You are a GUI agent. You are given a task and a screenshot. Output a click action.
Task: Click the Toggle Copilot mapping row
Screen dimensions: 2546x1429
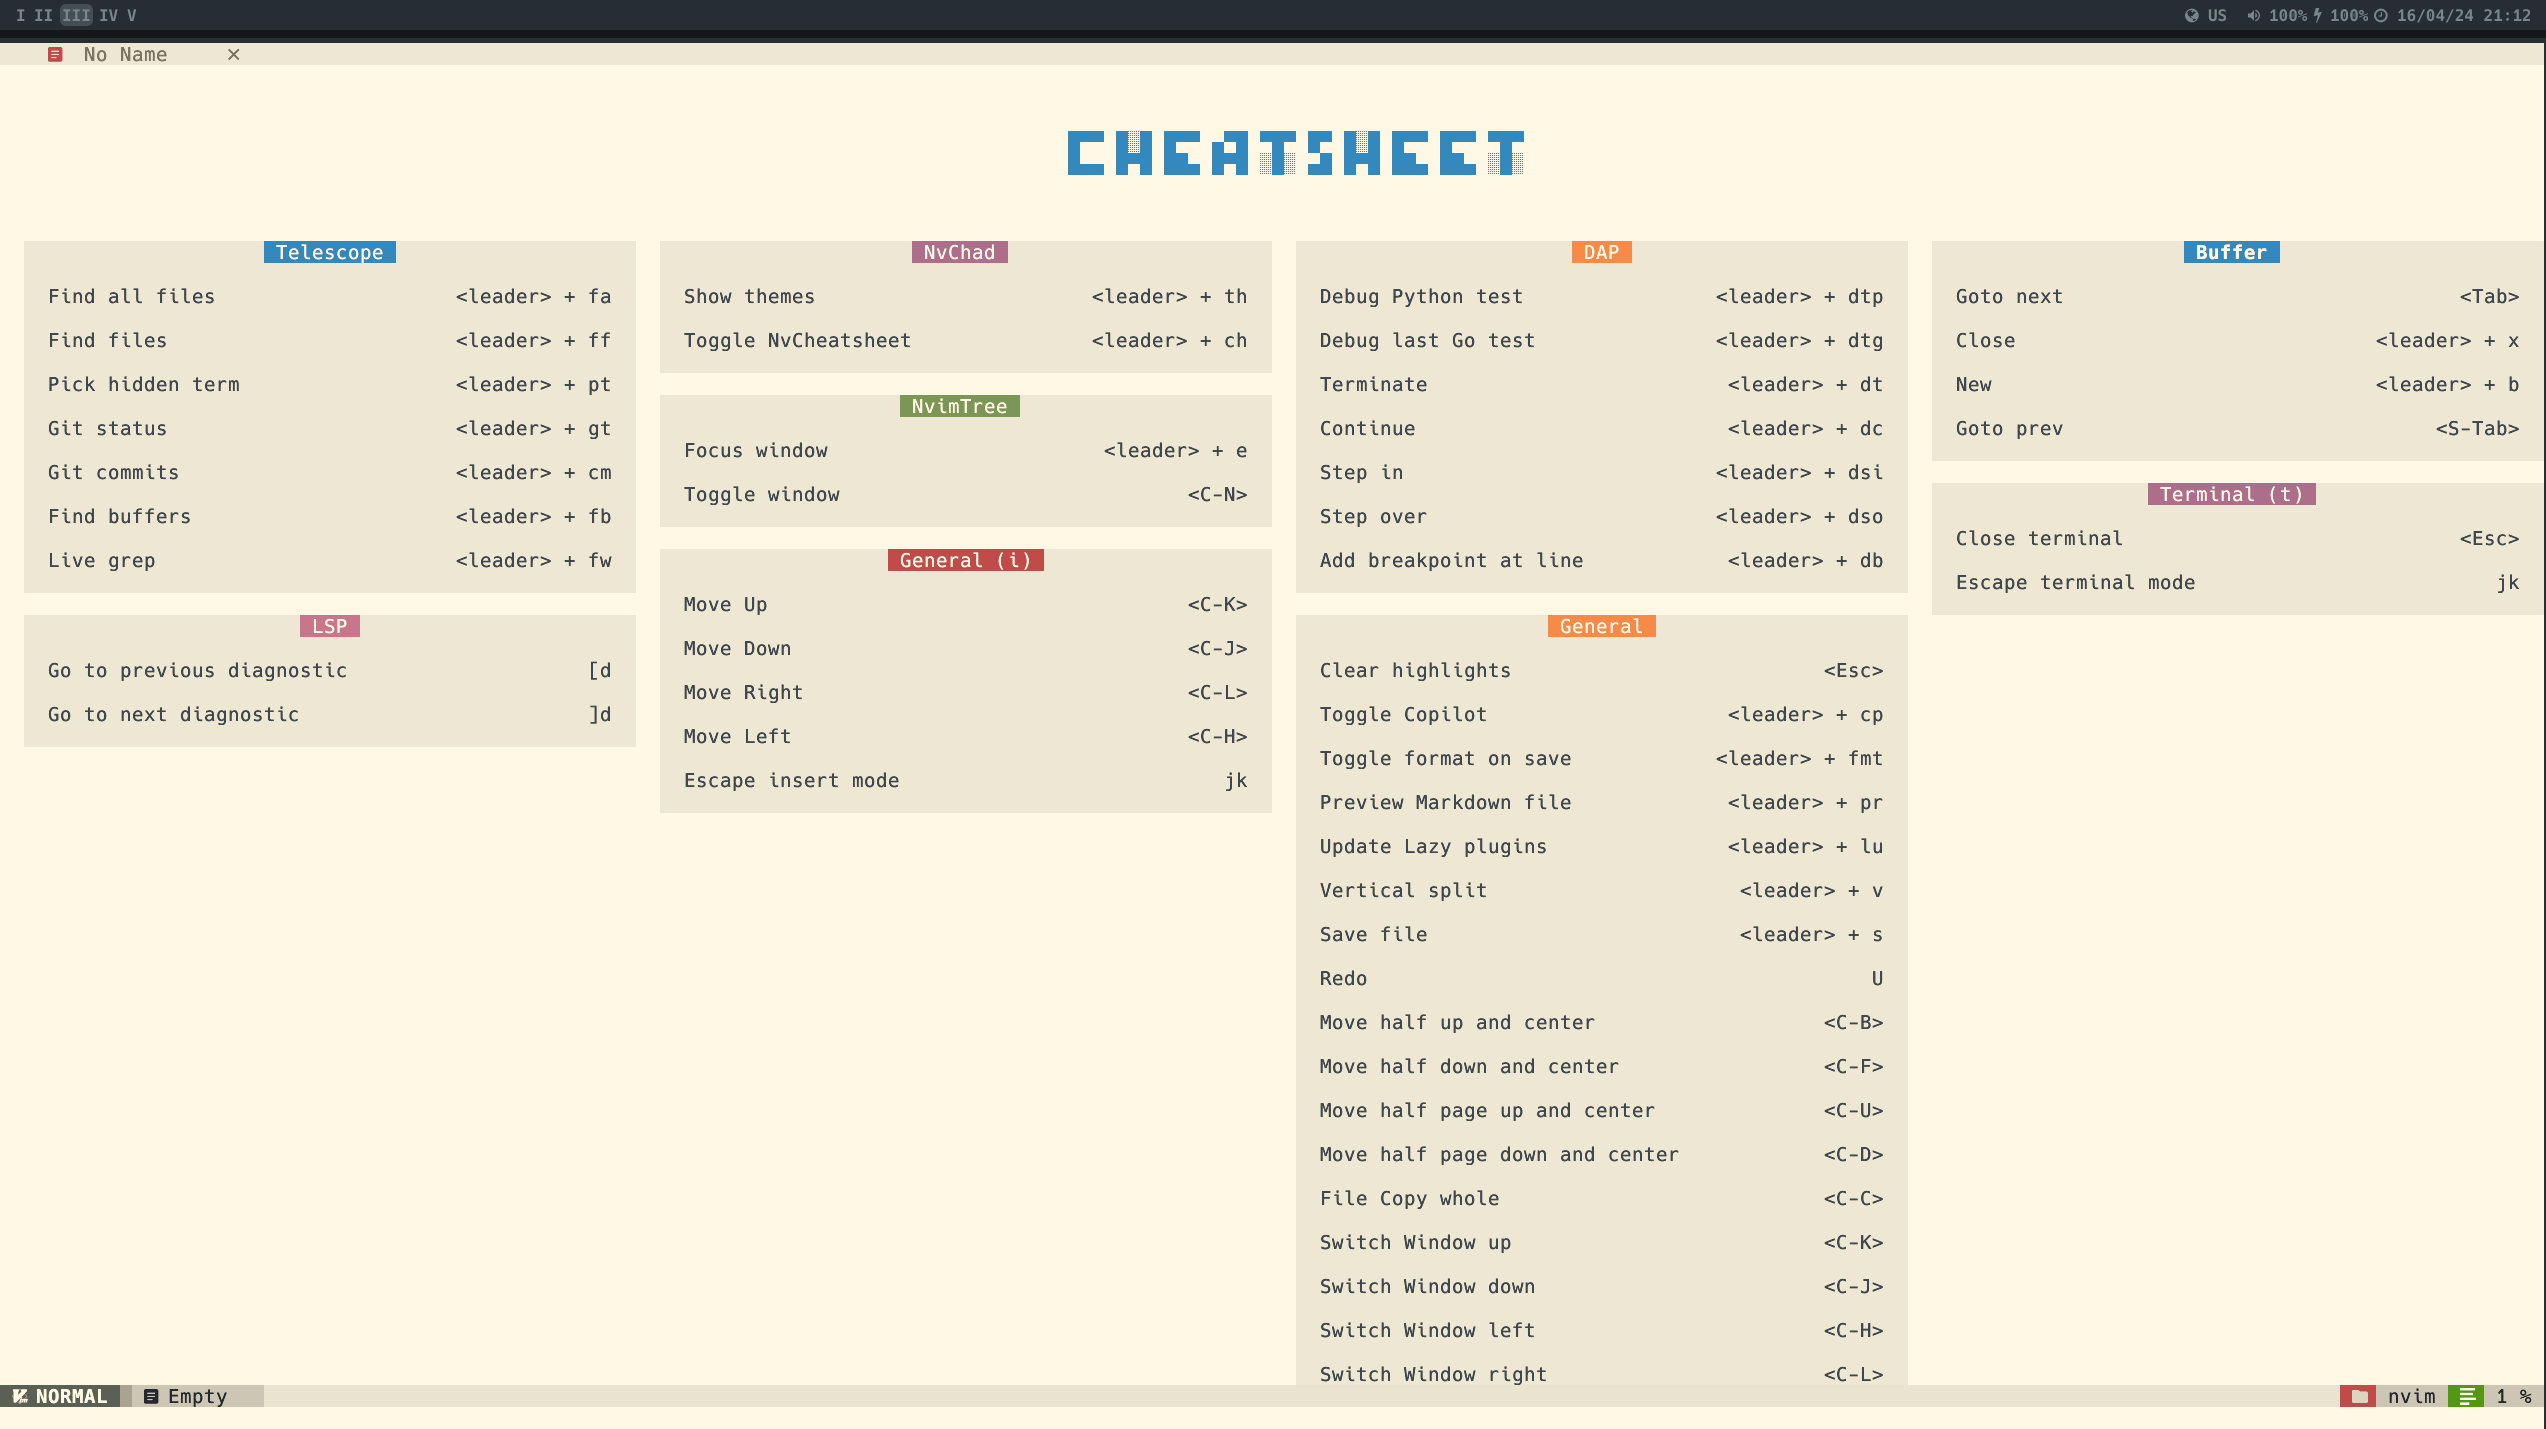(x=1600, y=714)
